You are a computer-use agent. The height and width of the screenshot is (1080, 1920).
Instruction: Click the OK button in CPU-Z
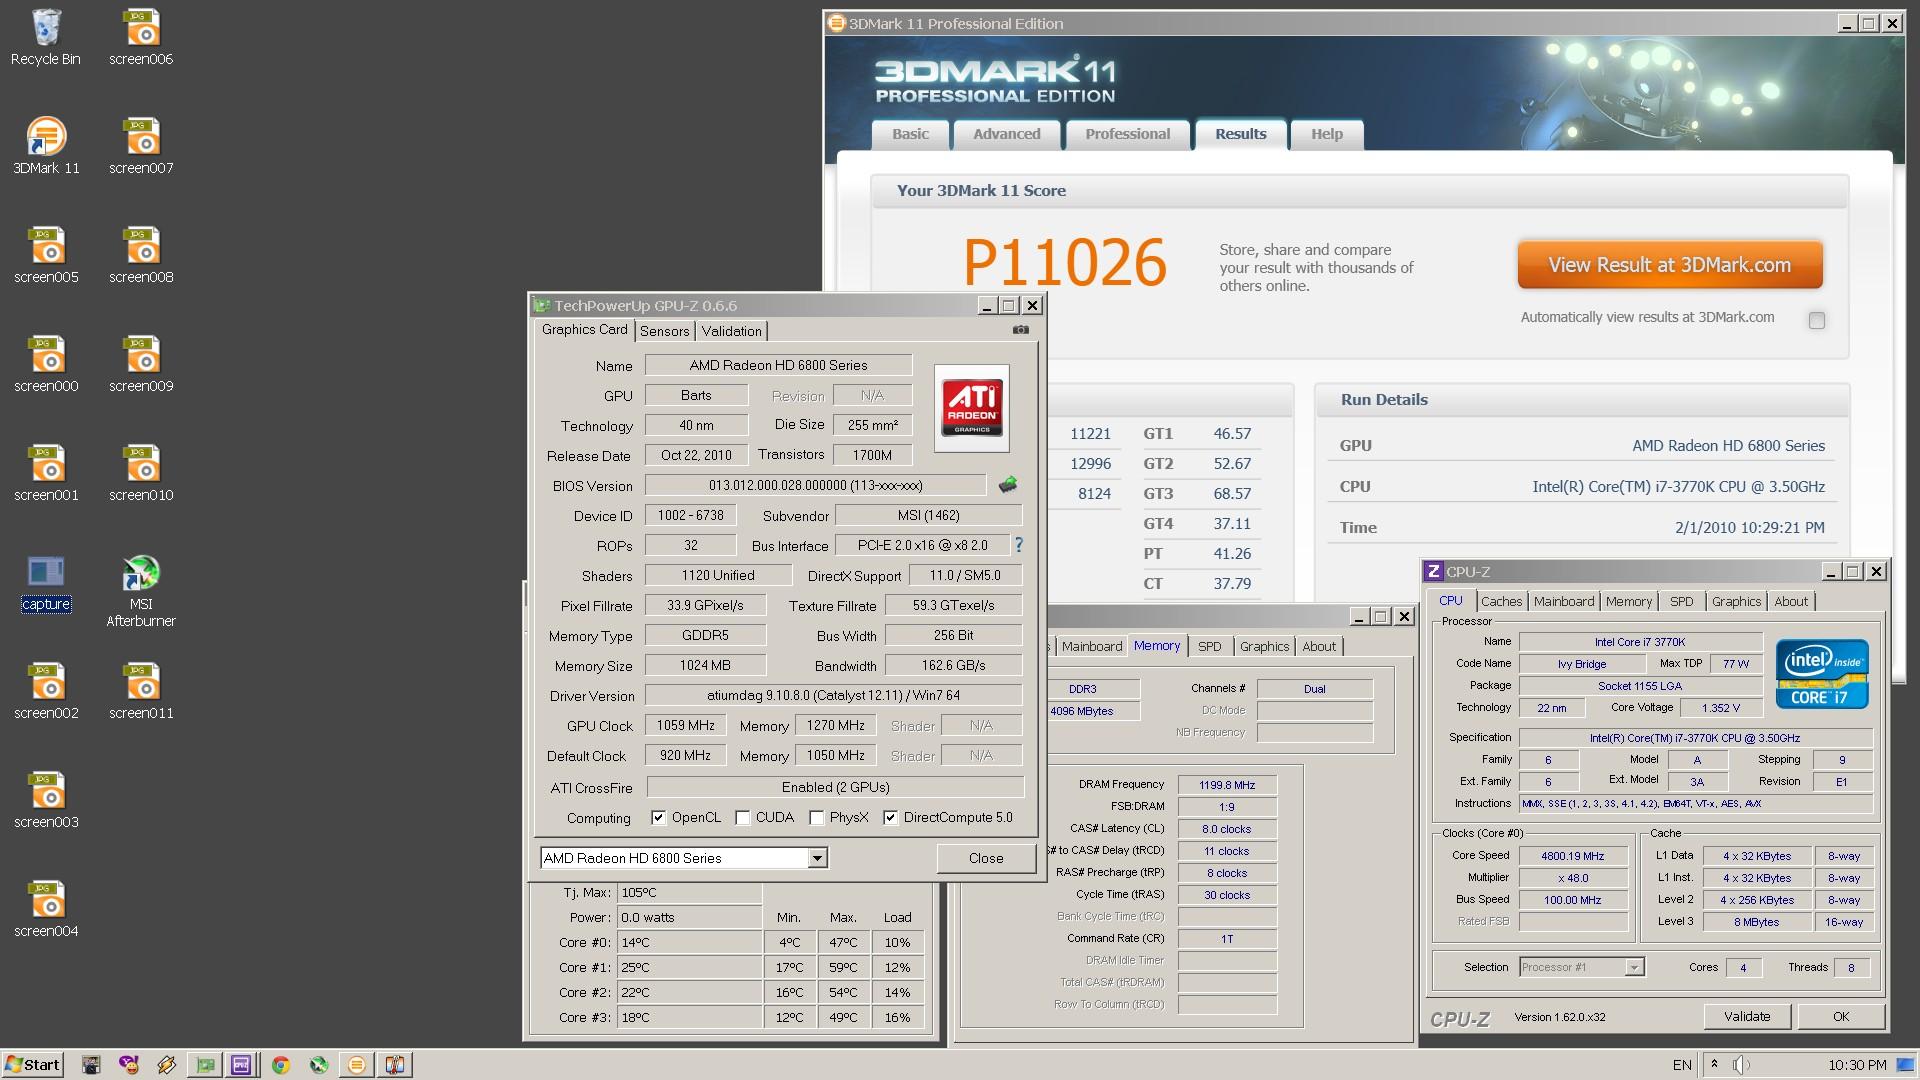click(1840, 1016)
